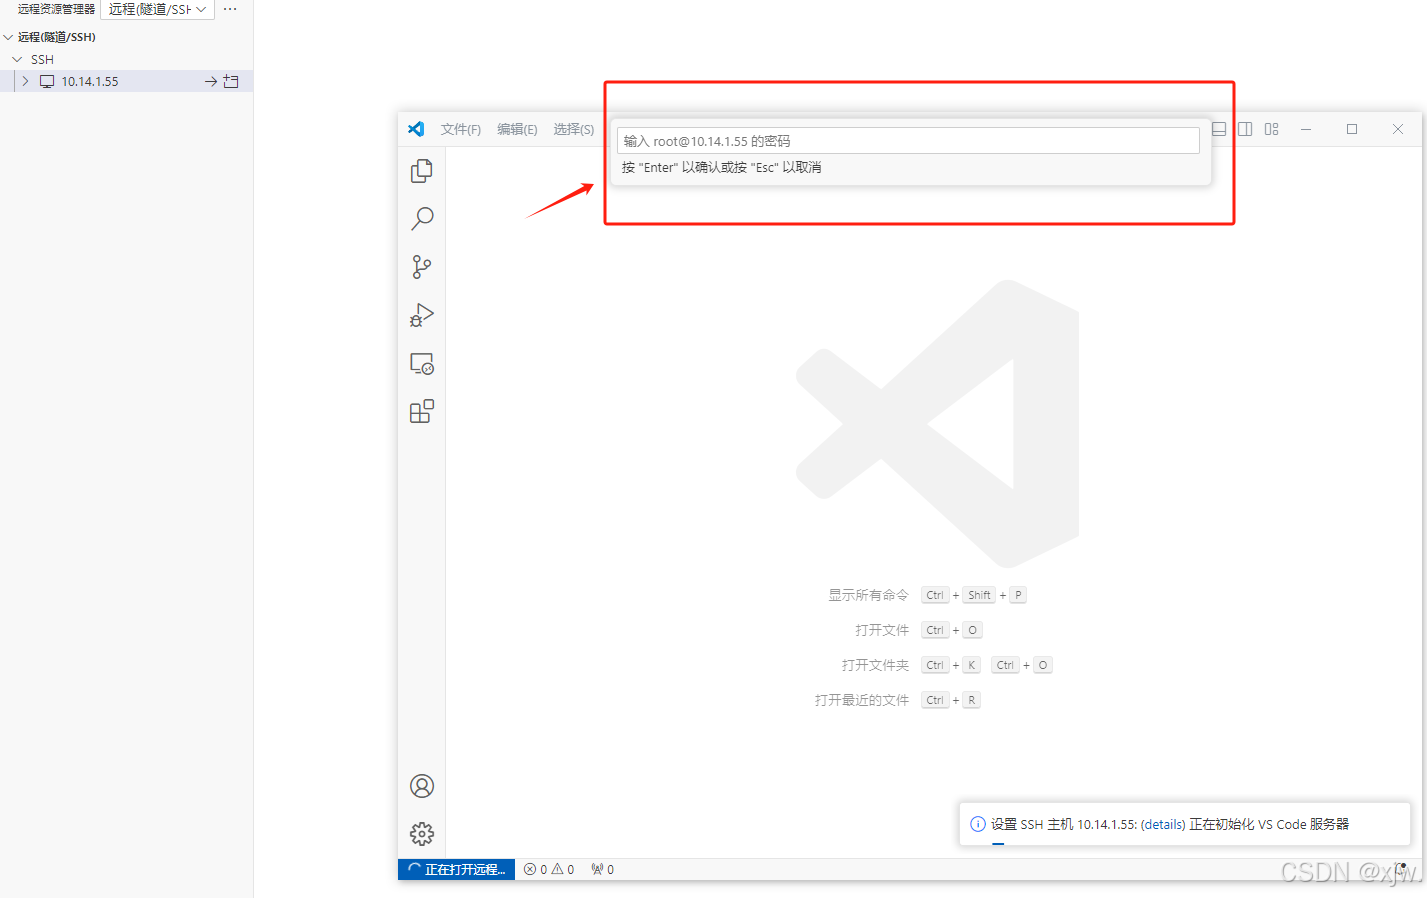Open the Run and Debug view icon
Image resolution: width=1427 pixels, height=898 pixels.
(422, 315)
